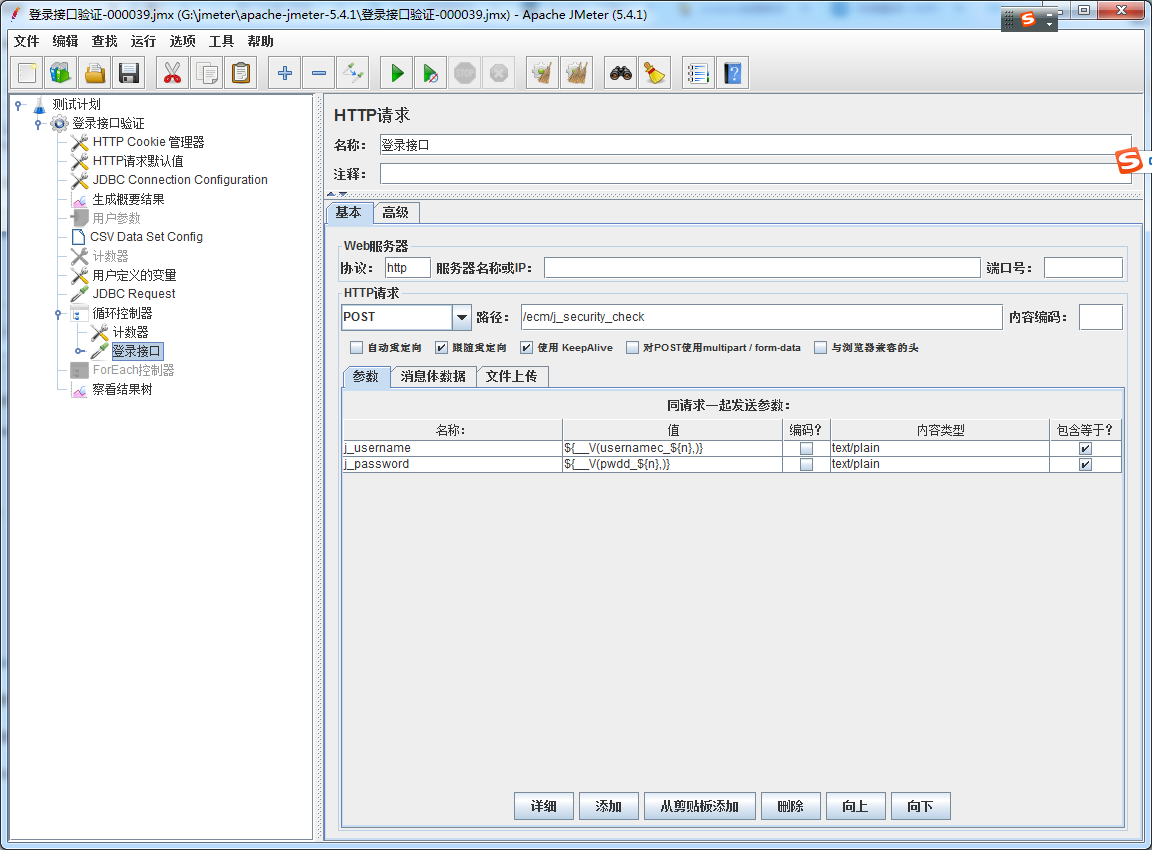The width and height of the screenshot is (1152, 850).
Task: Toggle enable/disable element icon
Action: coord(352,73)
